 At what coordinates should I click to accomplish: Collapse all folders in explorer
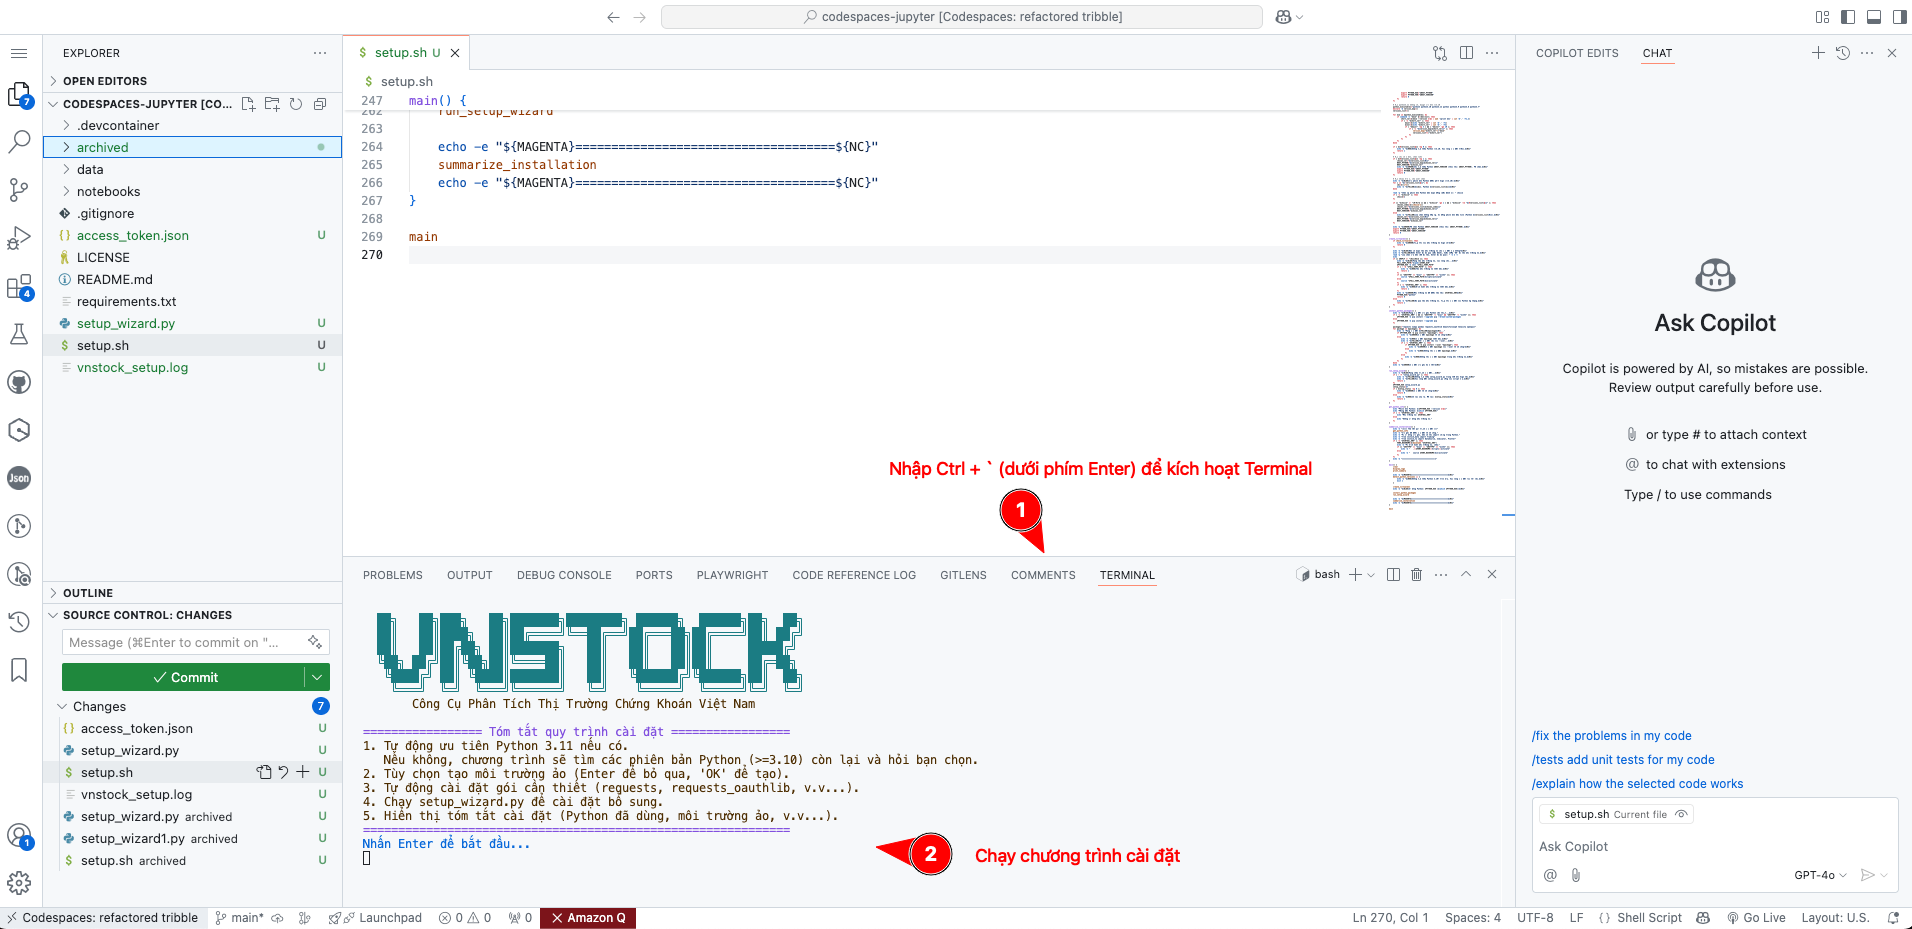(x=320, y=104)
